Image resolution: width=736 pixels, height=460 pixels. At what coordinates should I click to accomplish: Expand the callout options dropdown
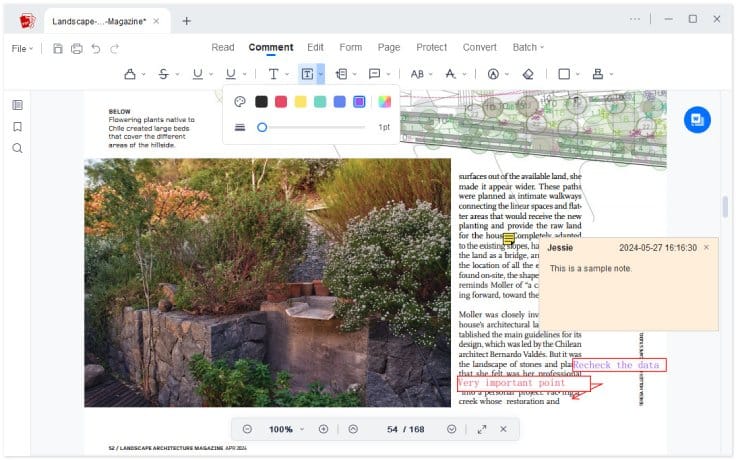[x=355, y=74]
